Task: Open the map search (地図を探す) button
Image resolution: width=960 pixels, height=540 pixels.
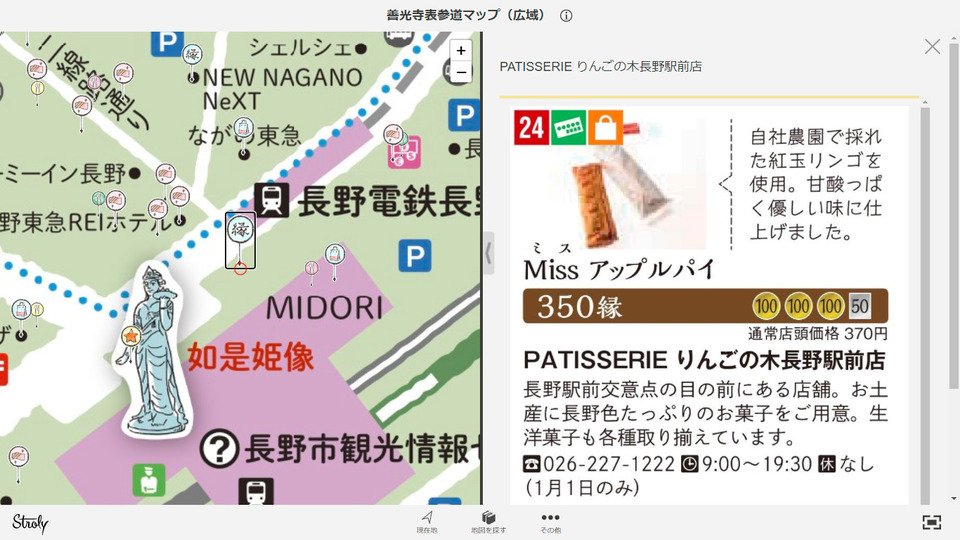Action: coord(488,522)
